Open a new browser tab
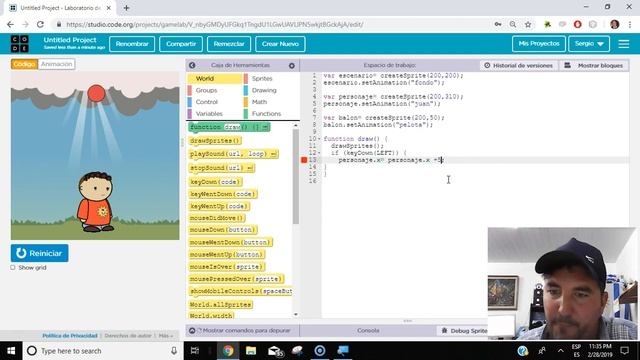This screenshot has height=360, width=640. click(x=126, y=8)
